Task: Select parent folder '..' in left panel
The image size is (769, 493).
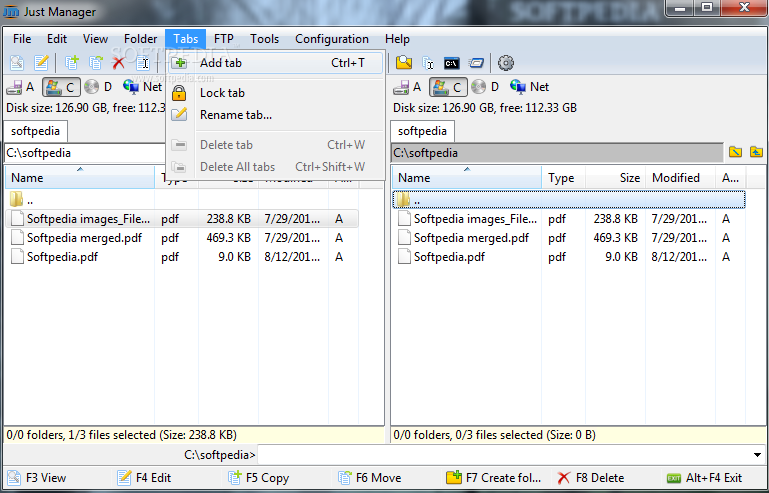Action: click(181, 200)
